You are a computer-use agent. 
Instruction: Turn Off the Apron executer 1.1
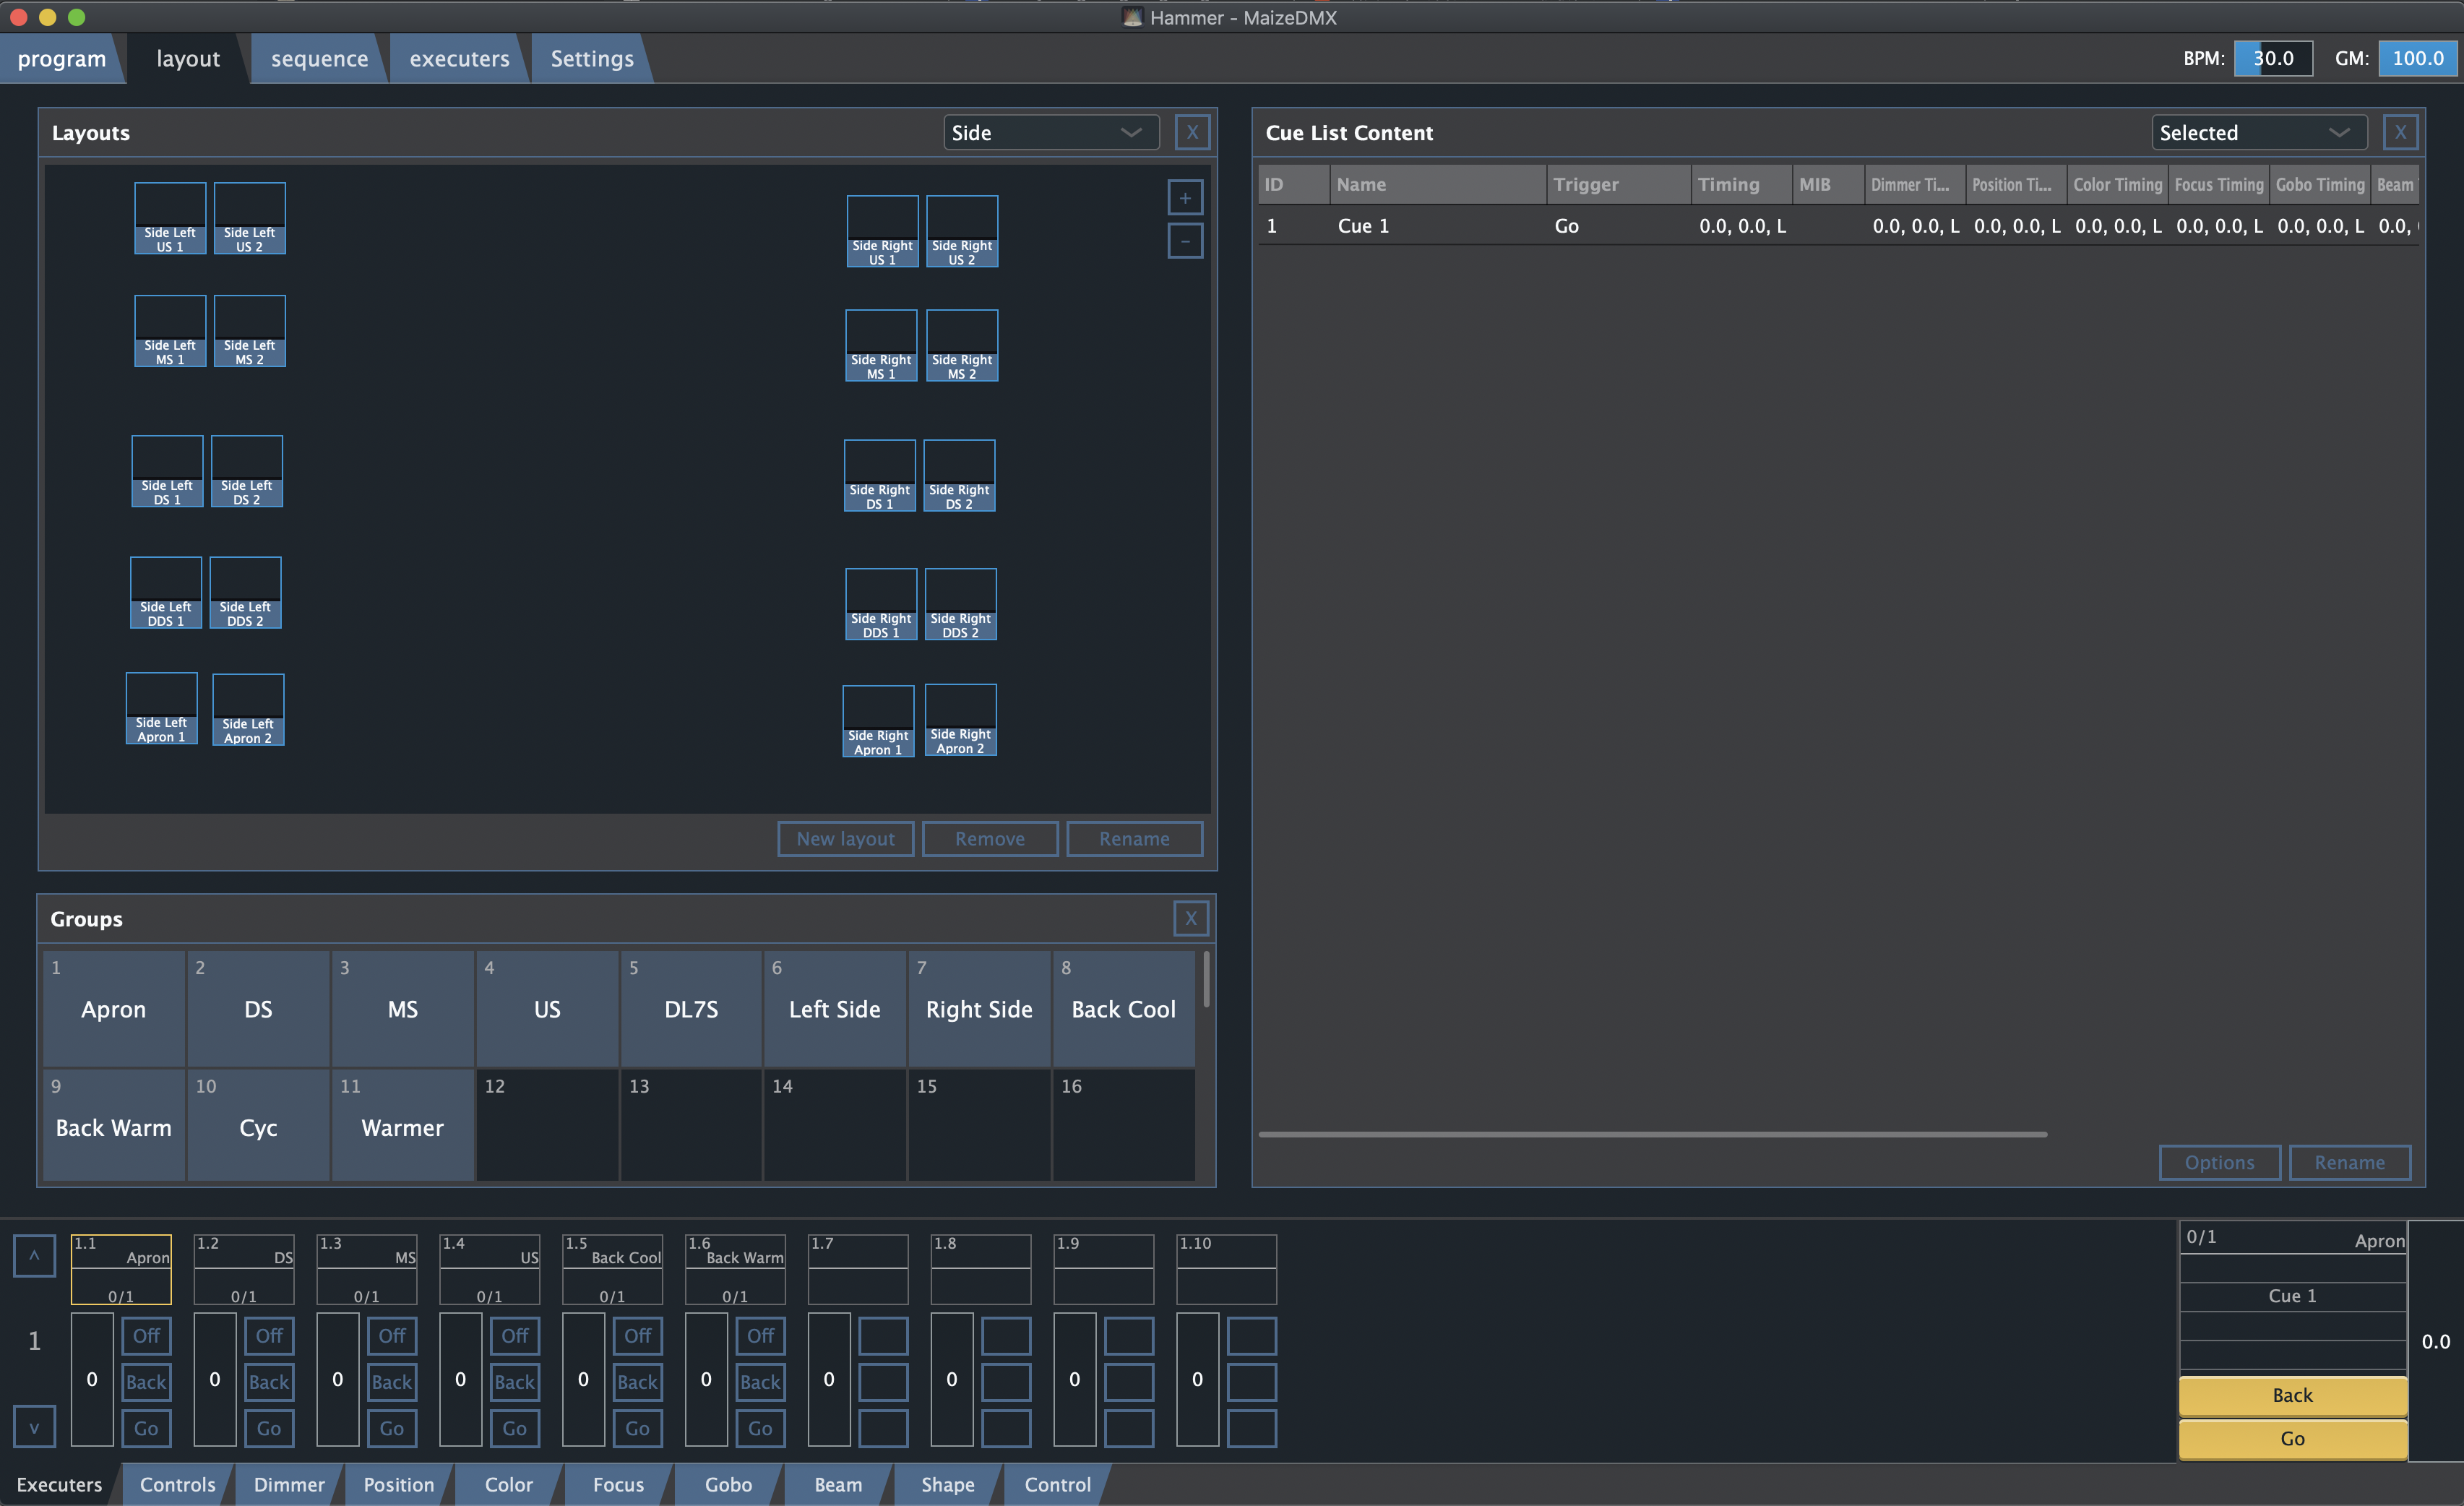tap(146, 1336)
